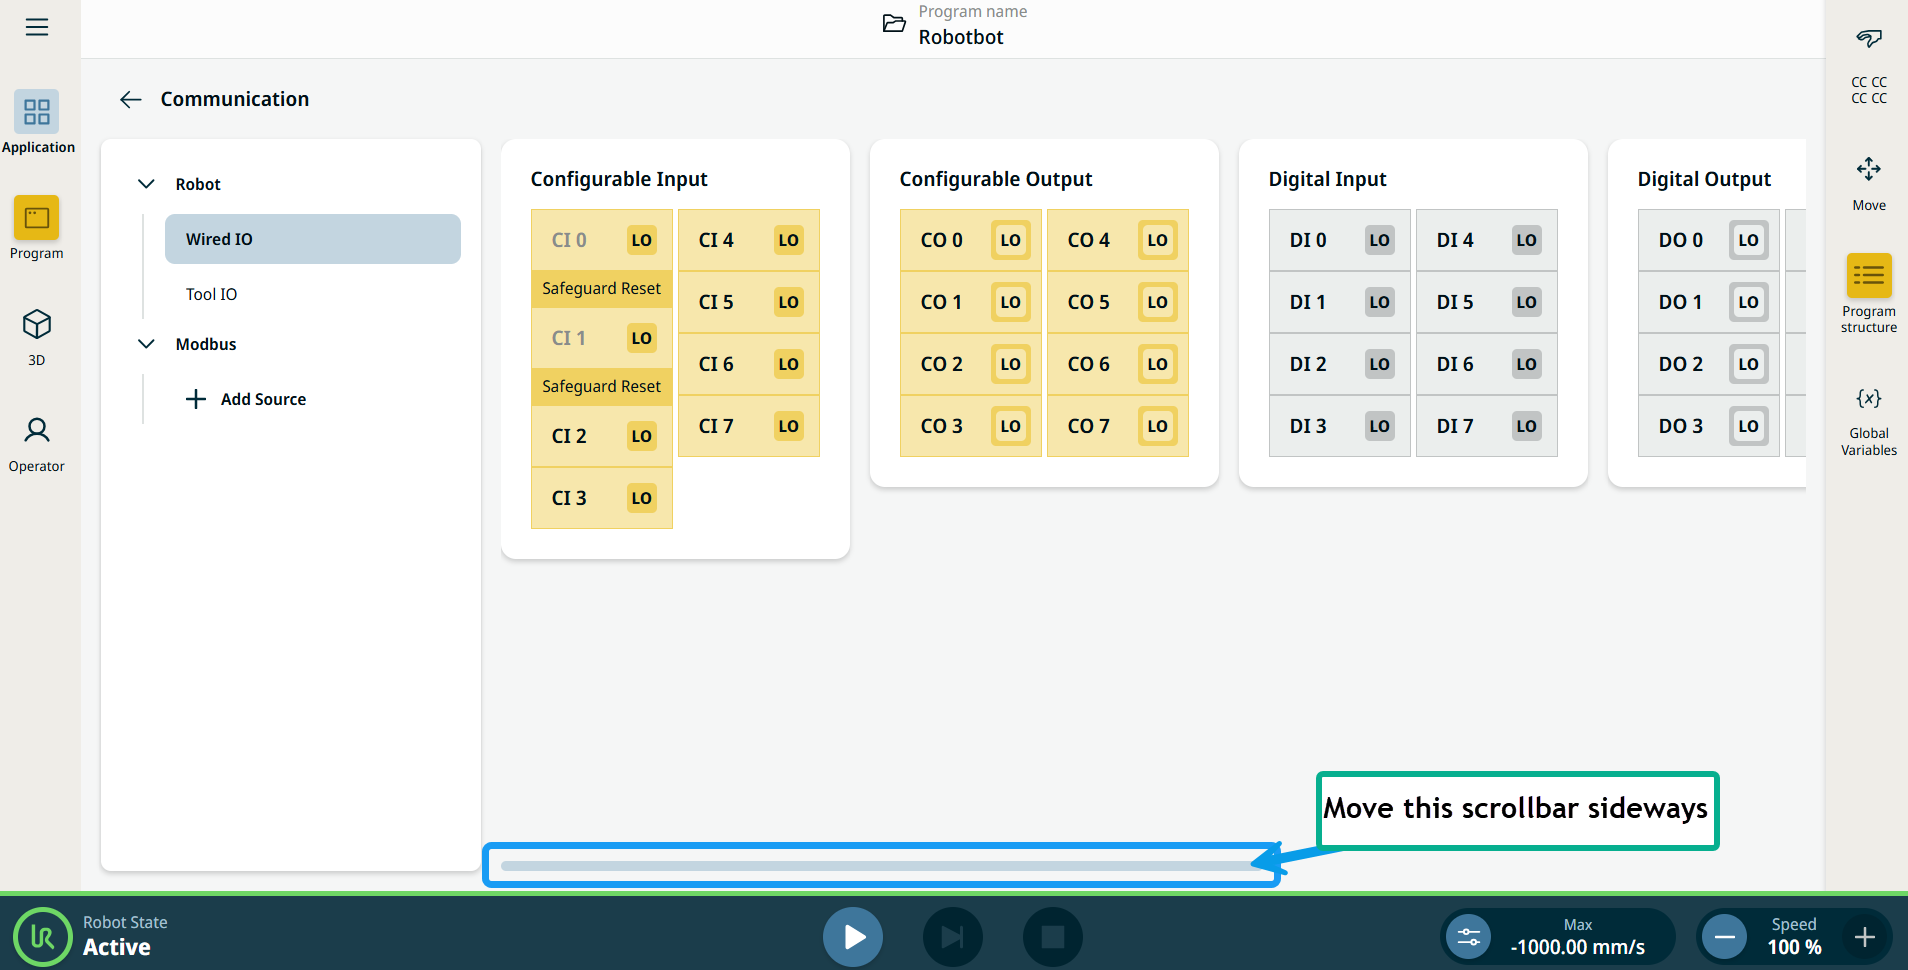This screenshot has height=970, width=1908.
Task: Open the max speed settings
Action: pyautogui.click(x=1468, y=937)
